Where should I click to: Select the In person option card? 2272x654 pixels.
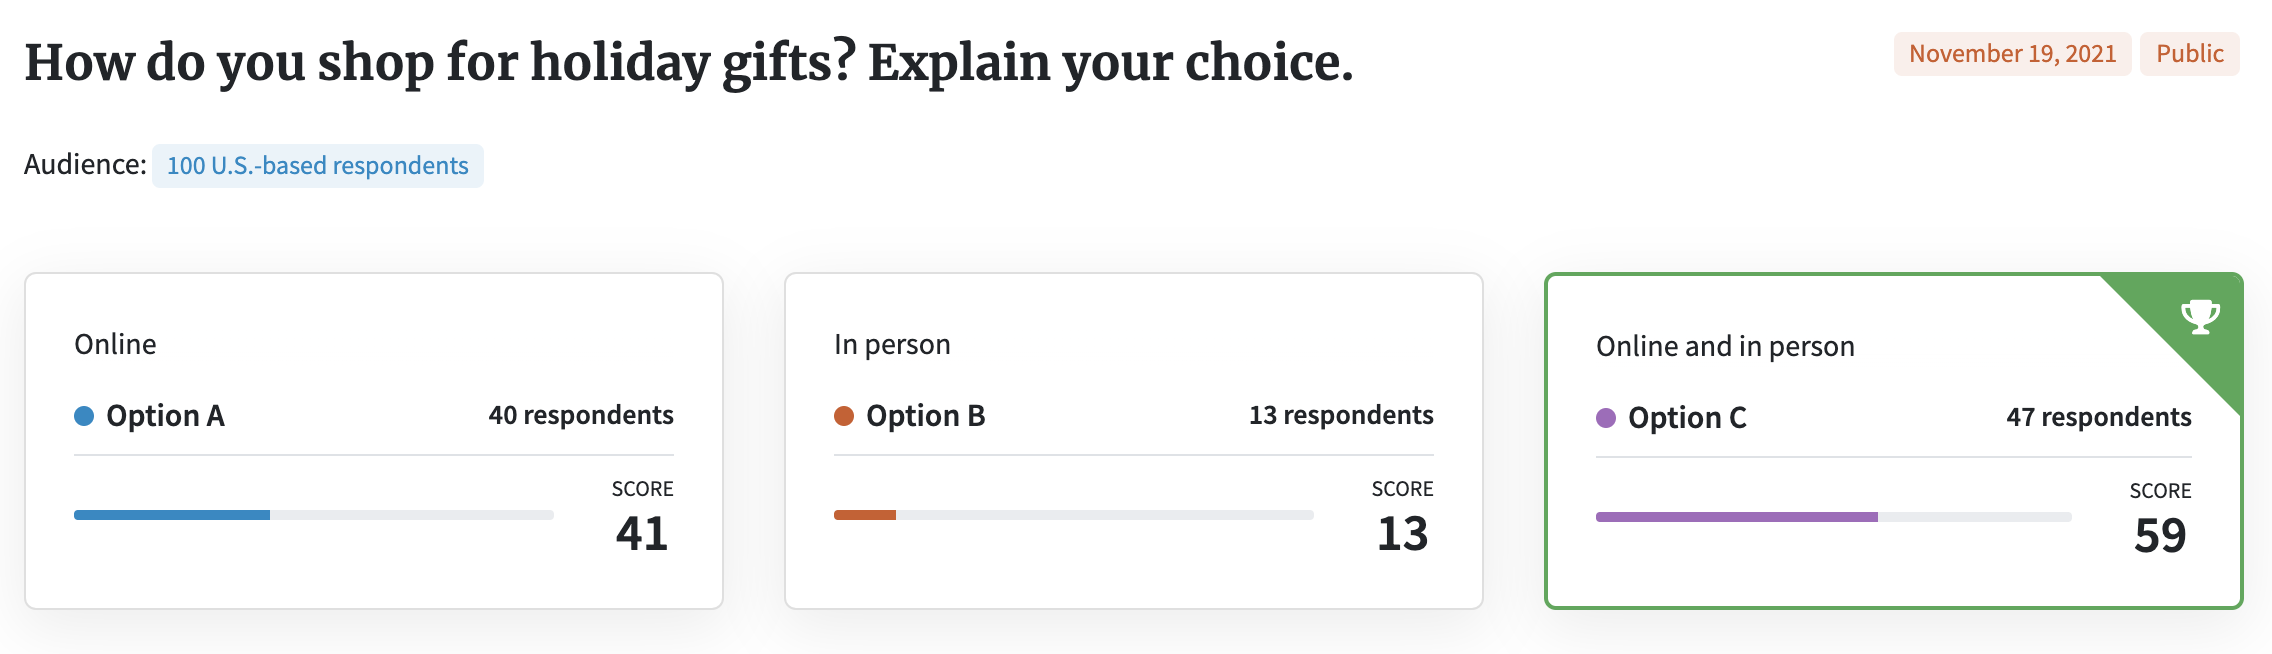pyautogui.click(x=1134, y=441)
